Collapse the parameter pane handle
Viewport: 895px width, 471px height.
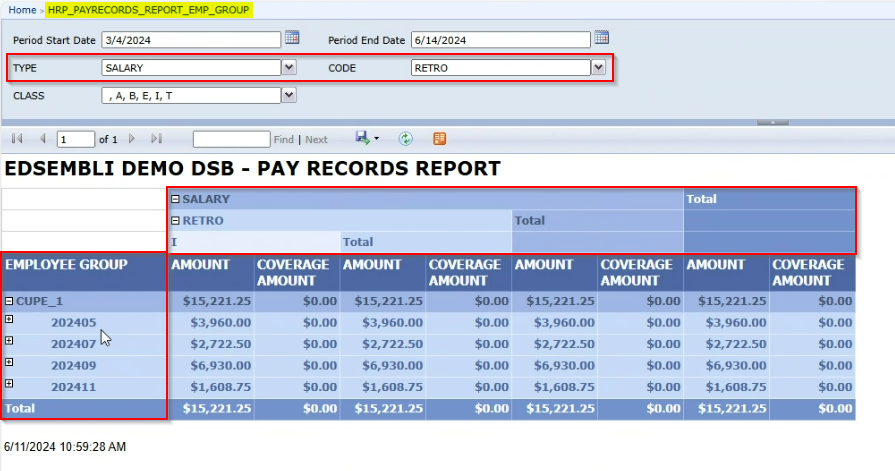(773, 122)
